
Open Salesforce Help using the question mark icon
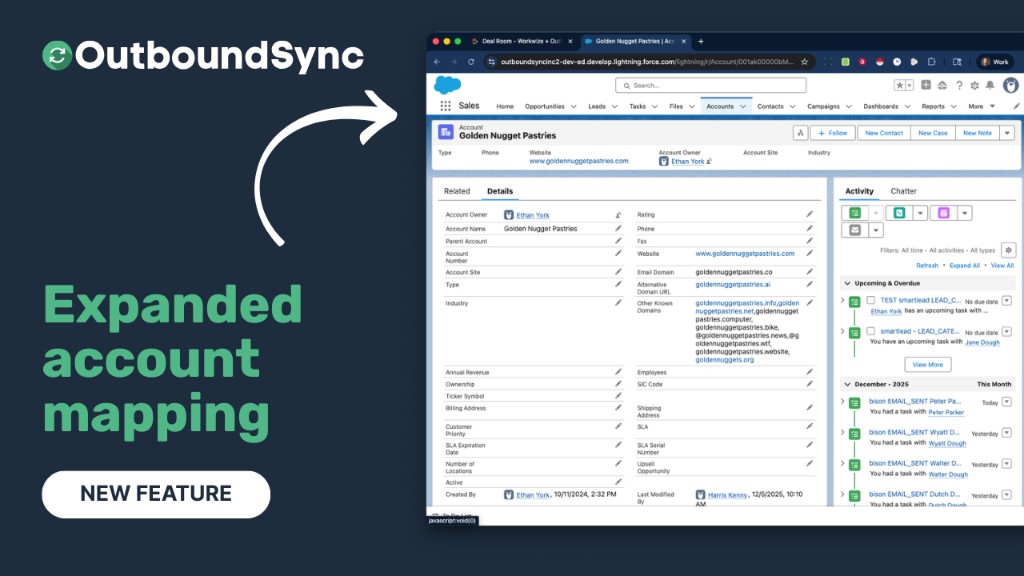tap(960, 85)
